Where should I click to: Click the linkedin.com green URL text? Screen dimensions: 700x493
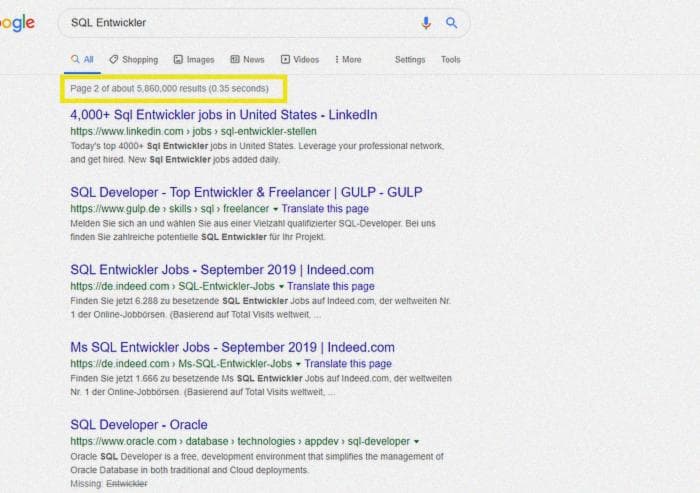tap(193, 131)
